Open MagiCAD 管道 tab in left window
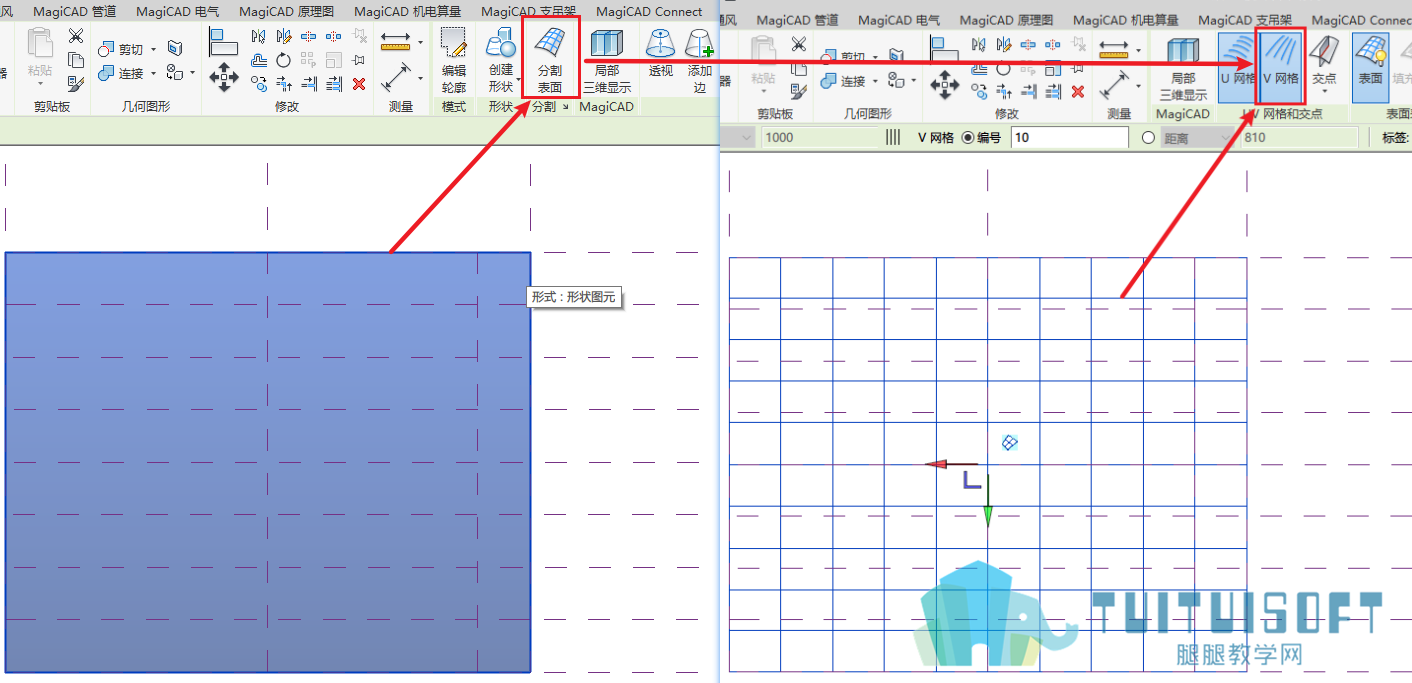This screenshot has width=1412, height=683. (74, 12)
